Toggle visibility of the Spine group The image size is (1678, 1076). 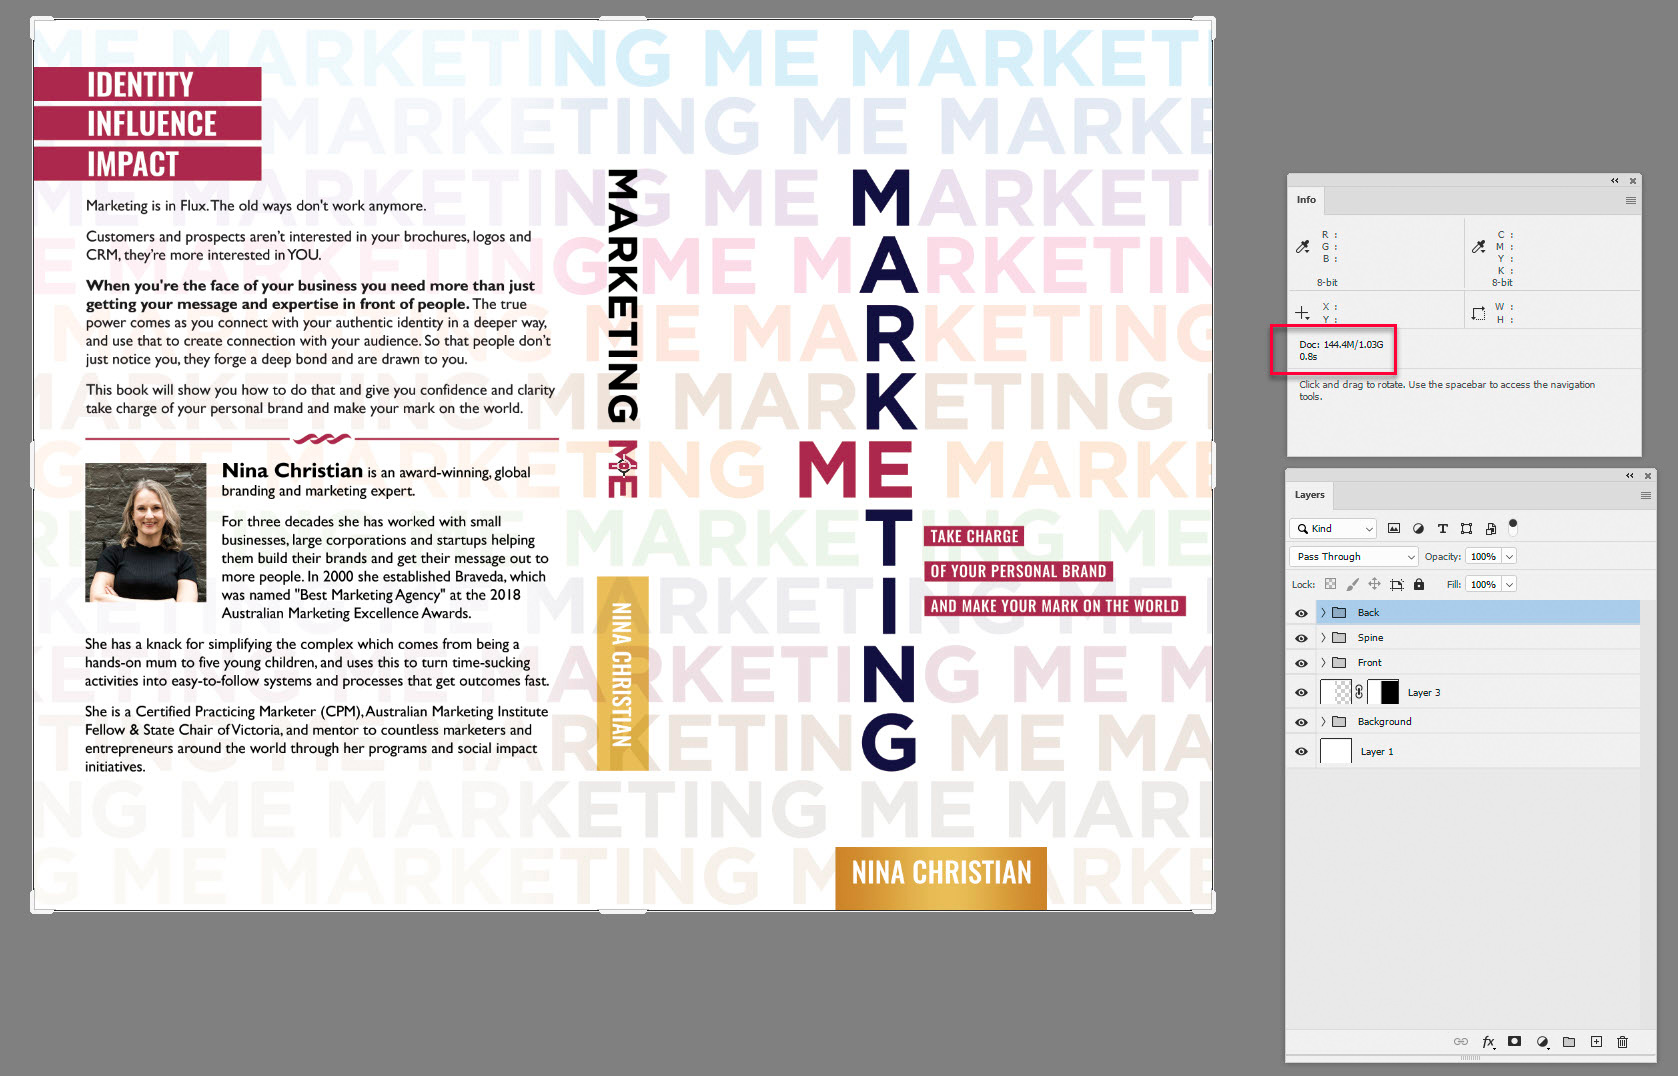[x=1301, y=637]
